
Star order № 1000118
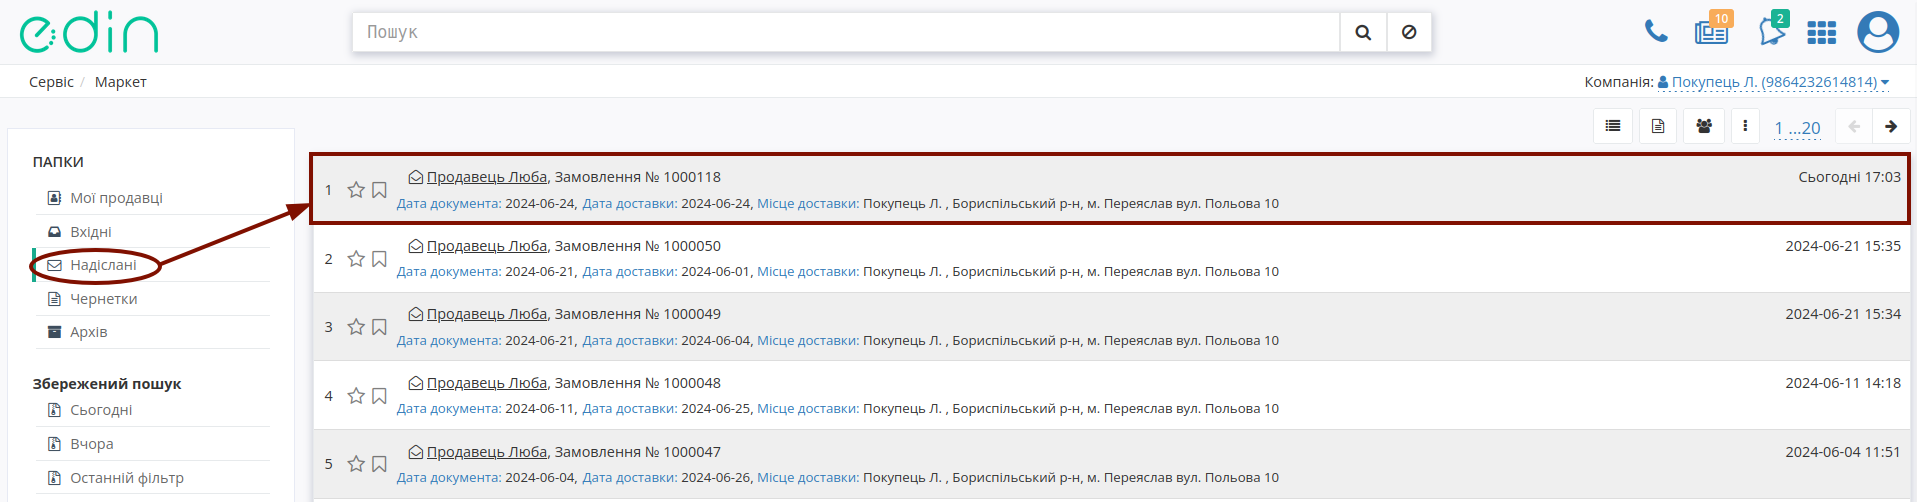coord(356,190)
